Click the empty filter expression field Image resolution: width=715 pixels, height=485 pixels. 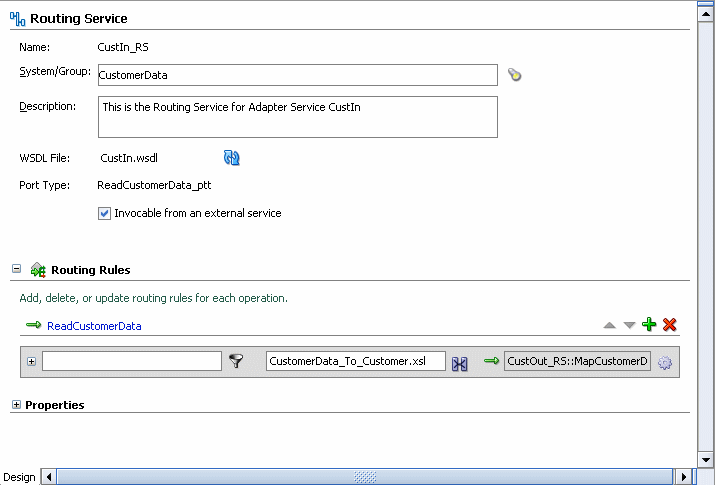pos(132,361)
